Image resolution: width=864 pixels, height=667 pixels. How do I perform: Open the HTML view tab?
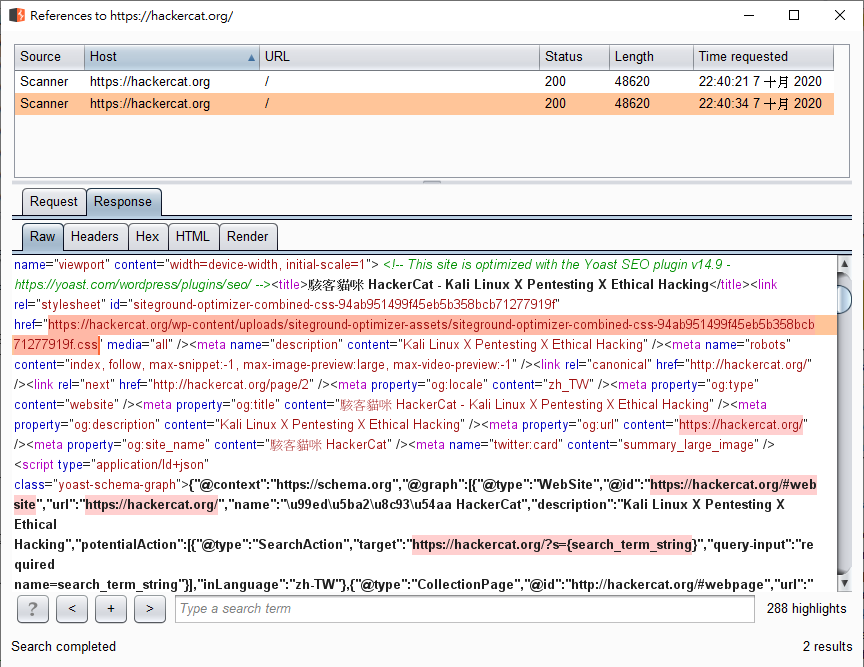click(x=193, y=236)
